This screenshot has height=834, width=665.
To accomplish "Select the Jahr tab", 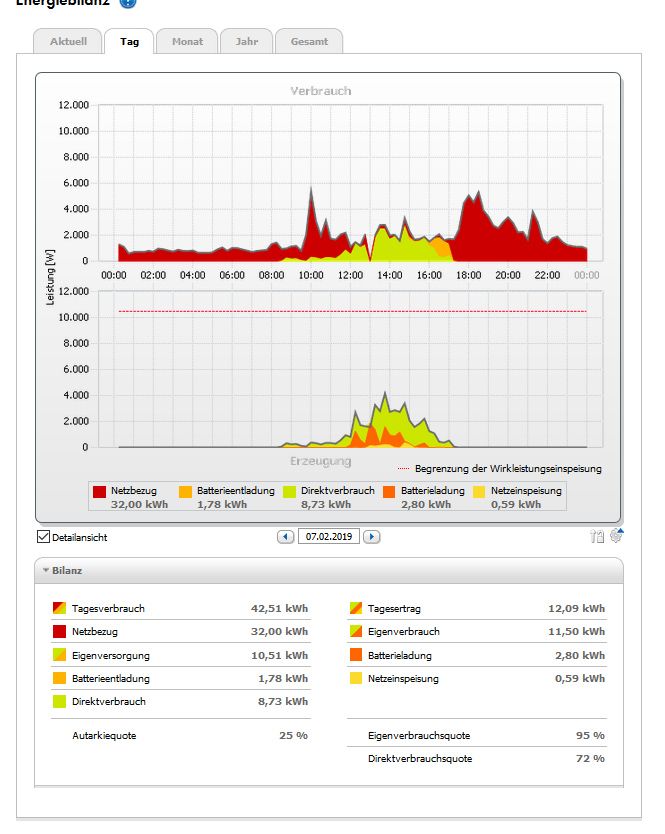I will (x=246, y=41).
